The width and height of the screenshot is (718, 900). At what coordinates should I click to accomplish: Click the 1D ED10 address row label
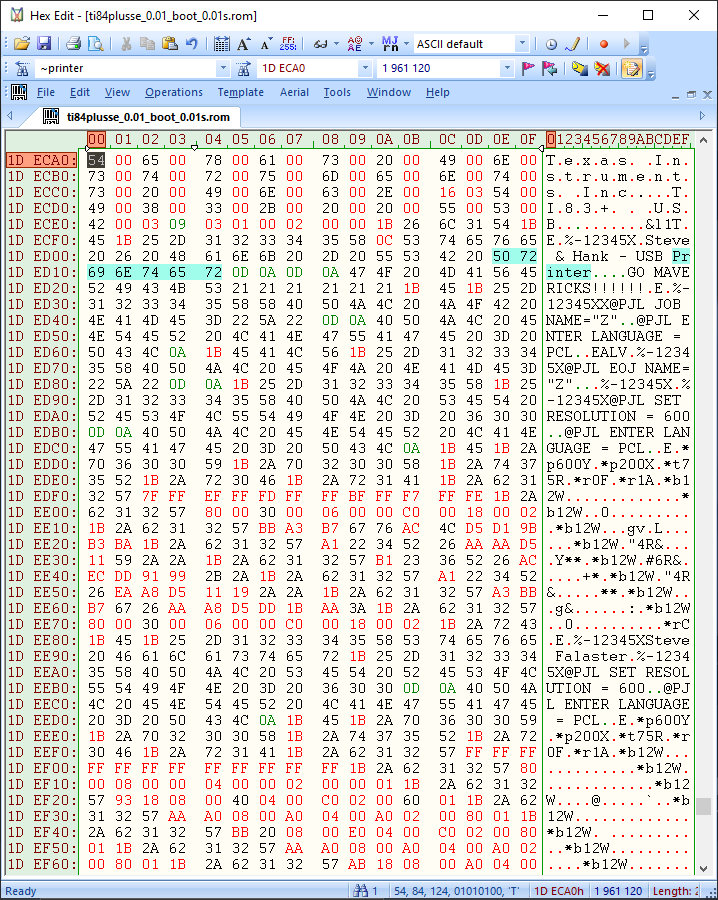tap(42, 272)
